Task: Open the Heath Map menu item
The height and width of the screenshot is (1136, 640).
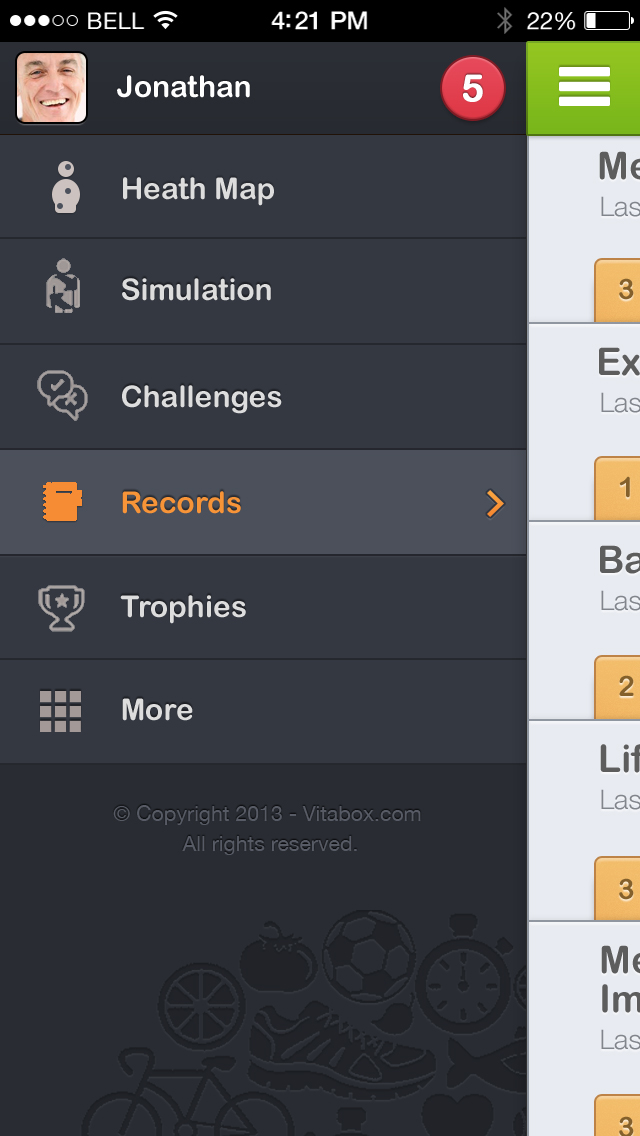Action: tap(197, 189)
